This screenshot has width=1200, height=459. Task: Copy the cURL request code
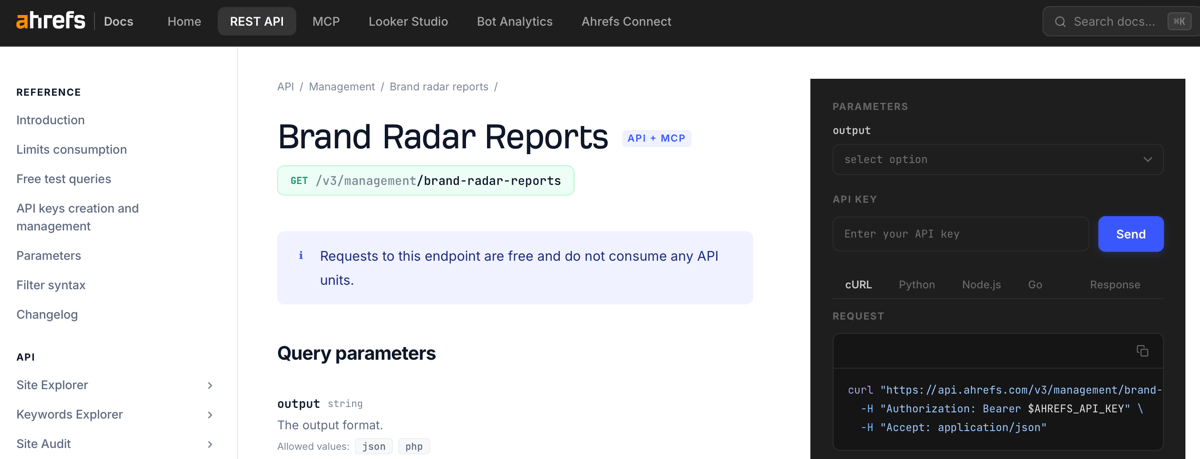pyautogui.click(x=1142, y=351)
